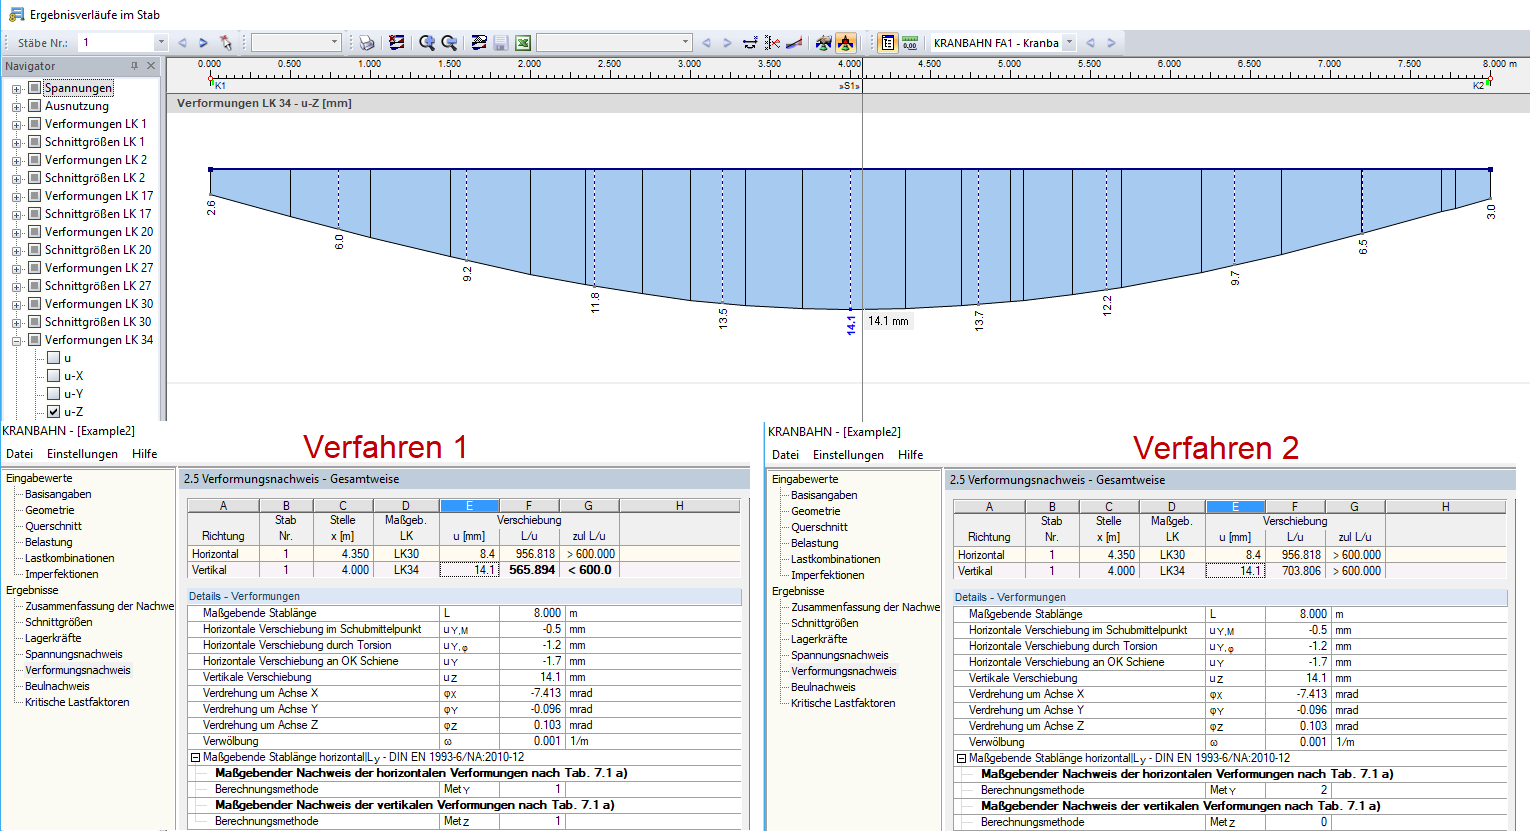Click the pick member with pointer icon

coord(226,43)
